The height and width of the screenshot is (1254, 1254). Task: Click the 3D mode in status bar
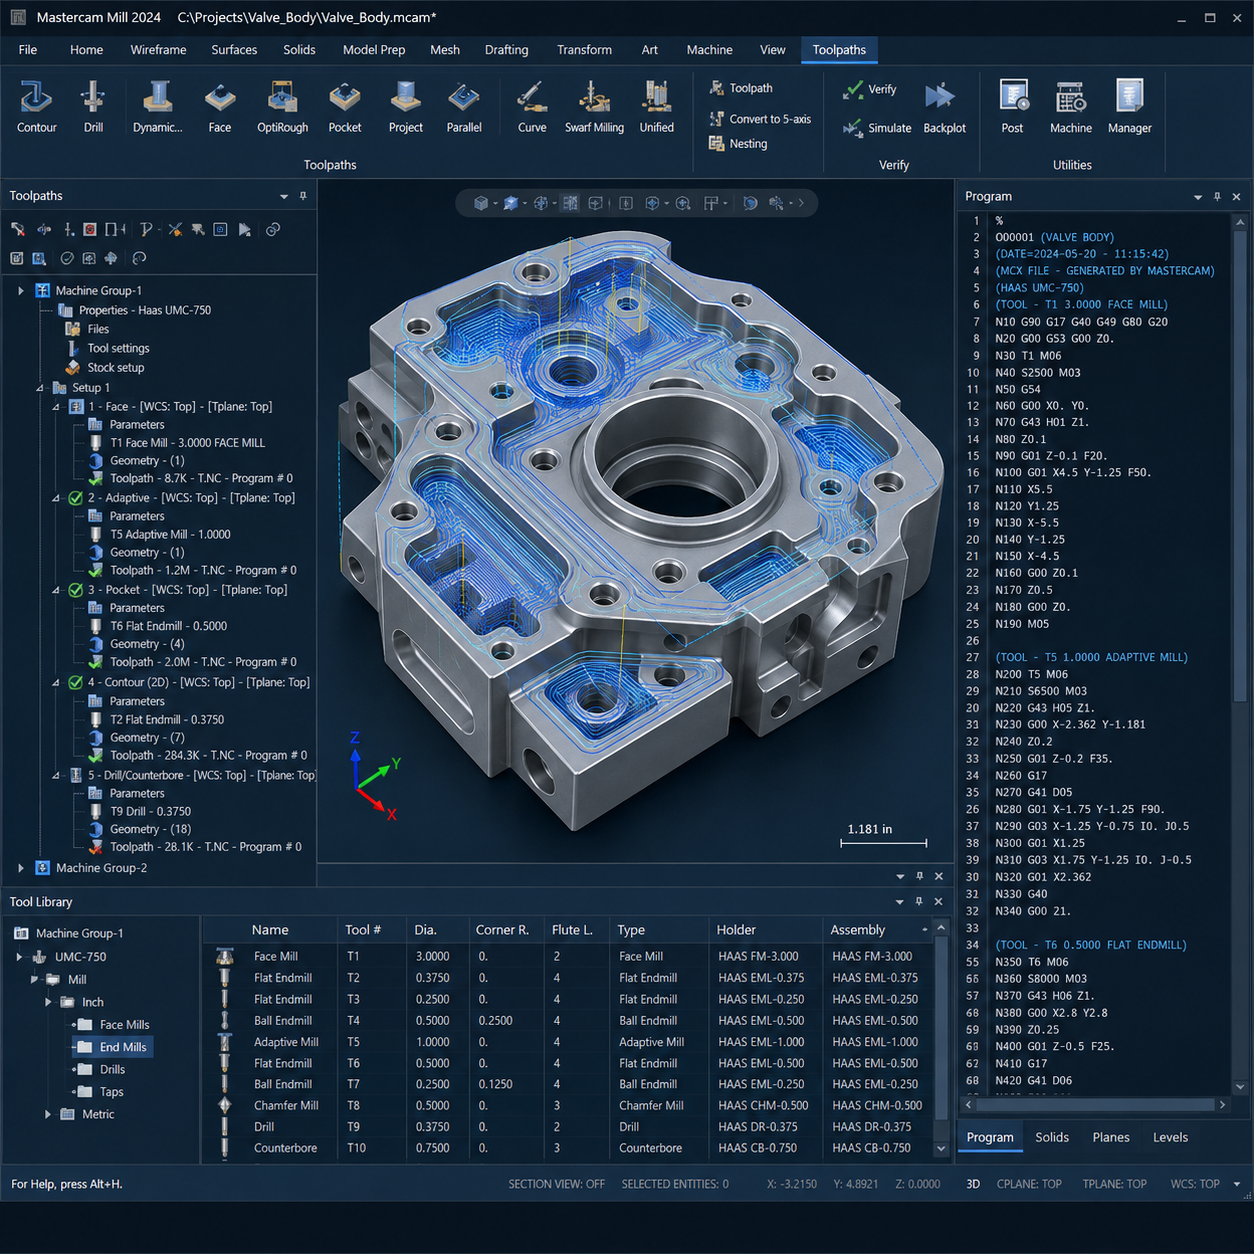click(x=973, y=1184)
